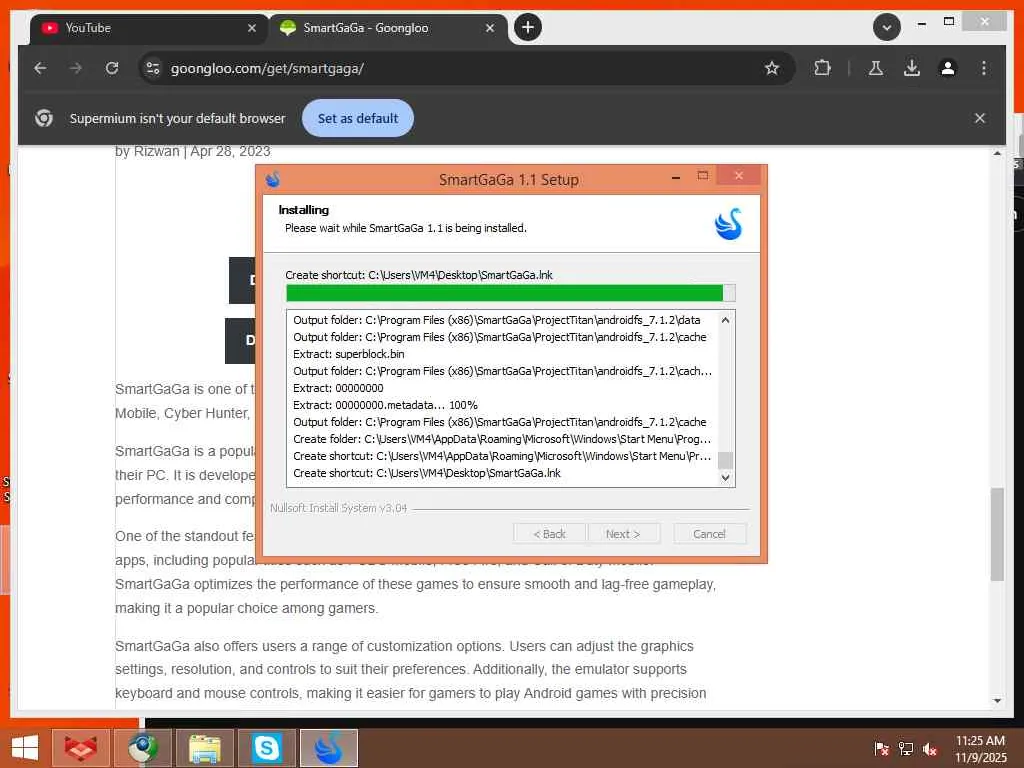Bookmark this page with star icon
The width and height of the screenshot is (1024, 768).
tap(772, 68)
